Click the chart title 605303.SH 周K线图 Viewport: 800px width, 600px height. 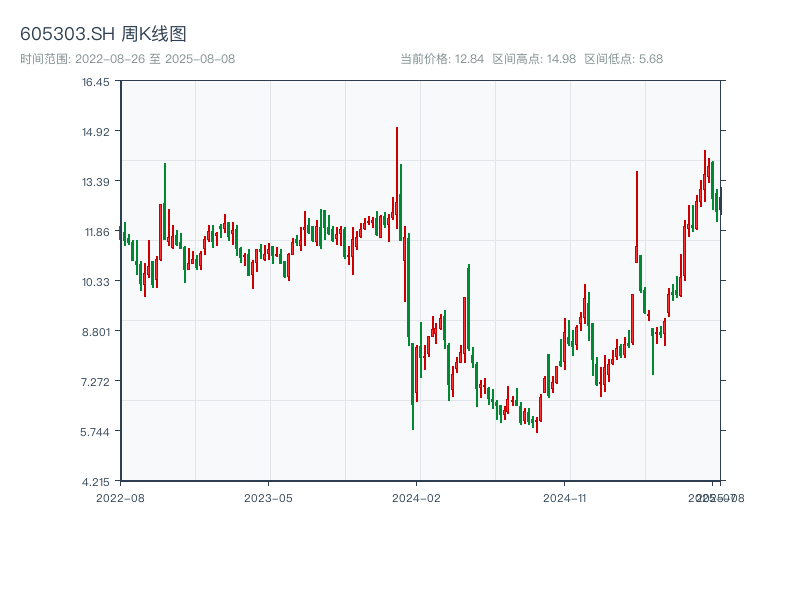click(103, 35)
